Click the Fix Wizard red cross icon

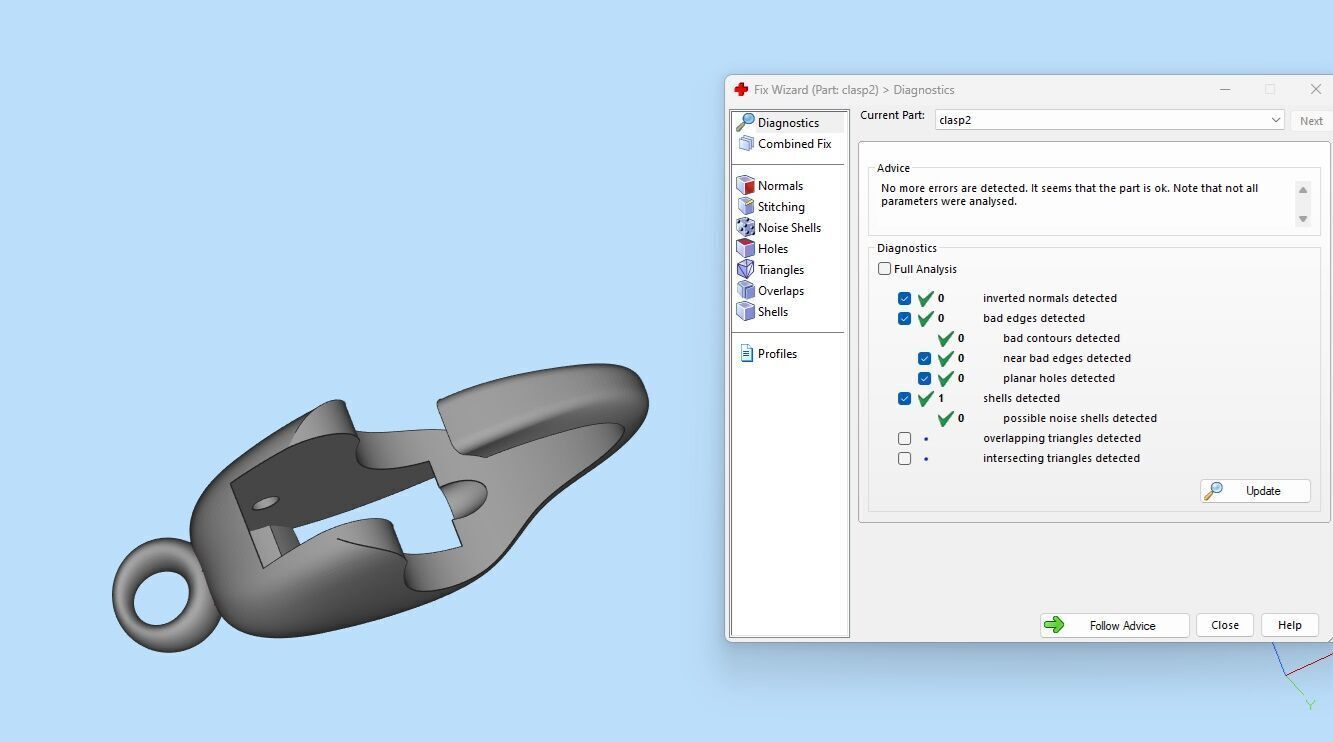[x=741, y=89]
